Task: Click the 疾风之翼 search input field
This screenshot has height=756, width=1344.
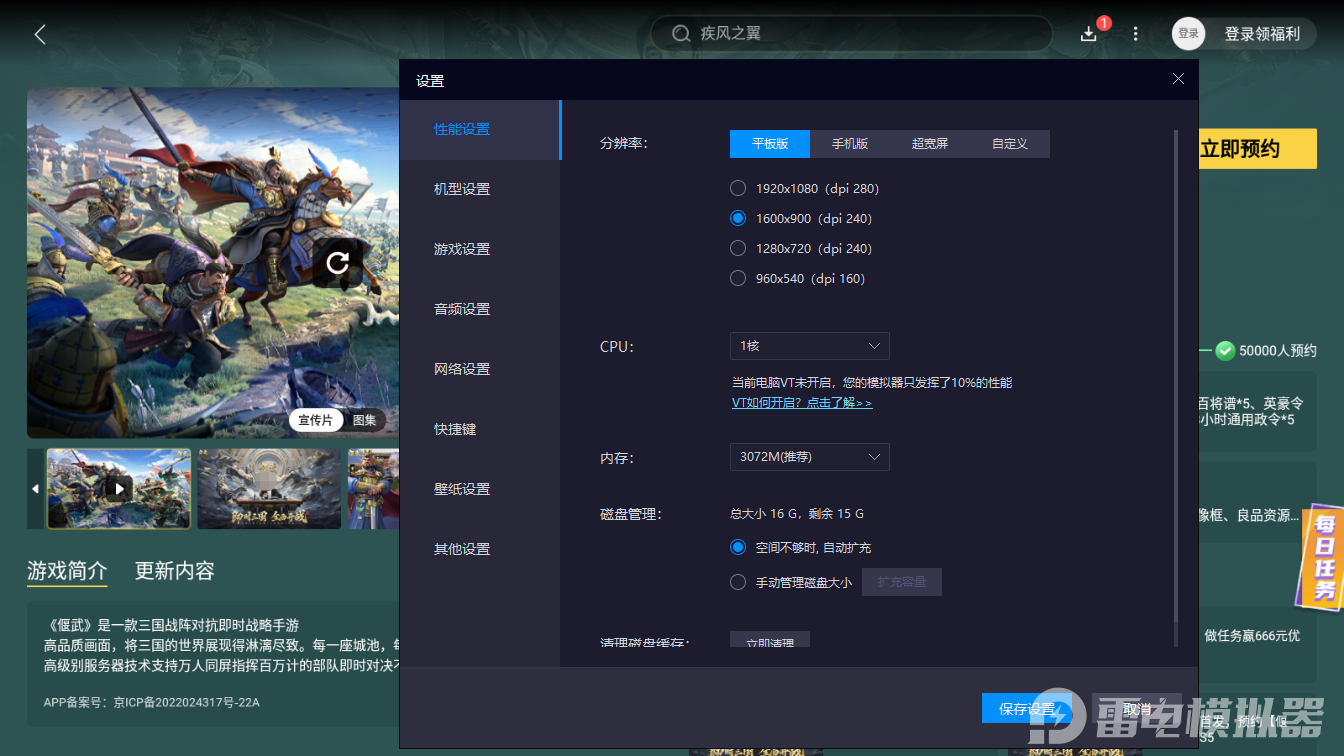Action: pos(850,33)
